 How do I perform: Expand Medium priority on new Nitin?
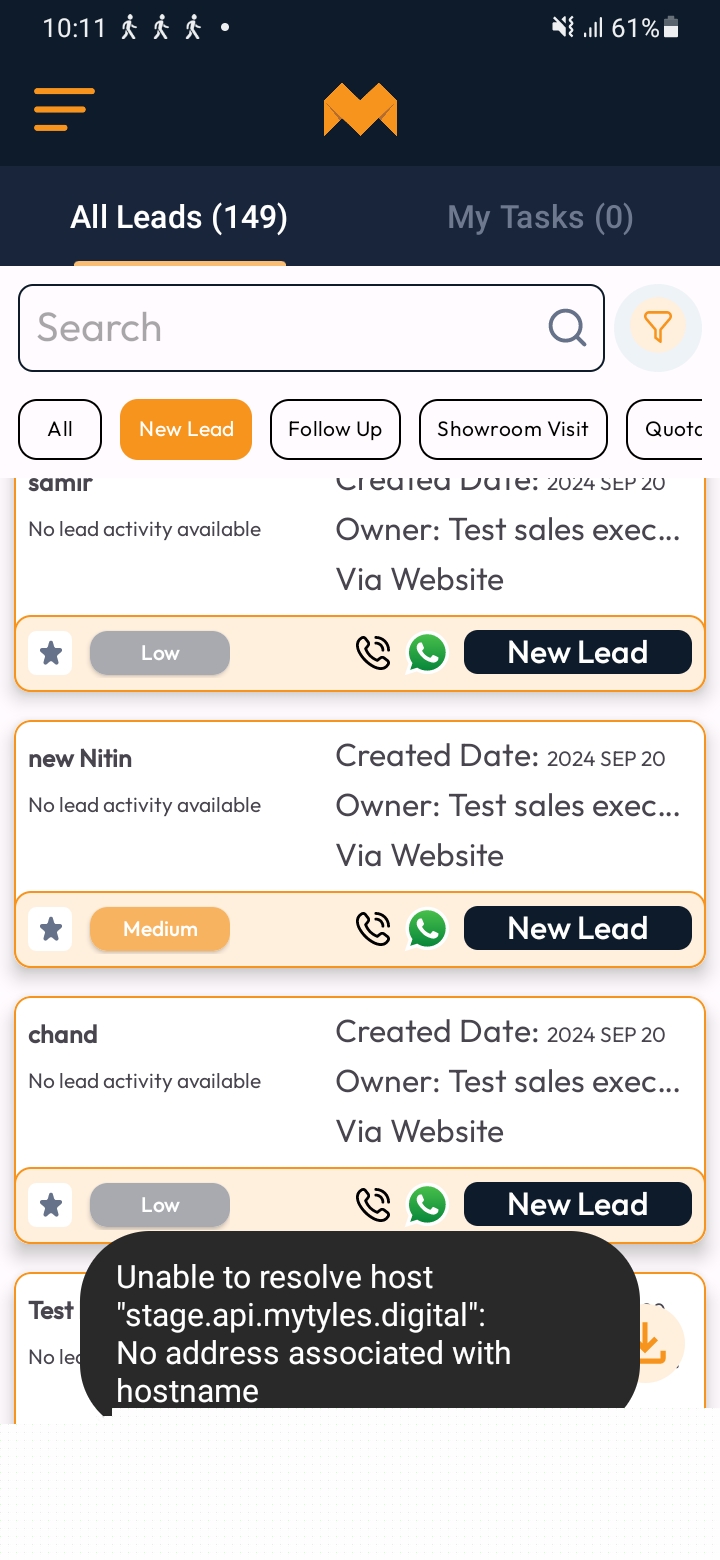pyautogui.click(x=160, y=929)
